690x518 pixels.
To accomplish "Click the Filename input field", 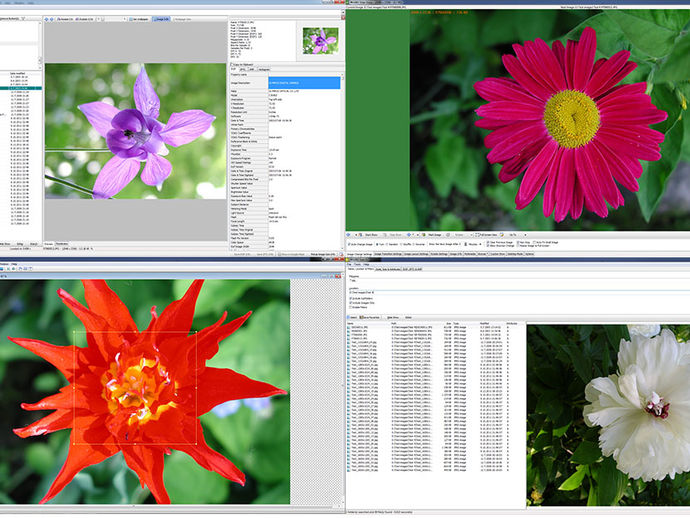I will pos(519,280).
